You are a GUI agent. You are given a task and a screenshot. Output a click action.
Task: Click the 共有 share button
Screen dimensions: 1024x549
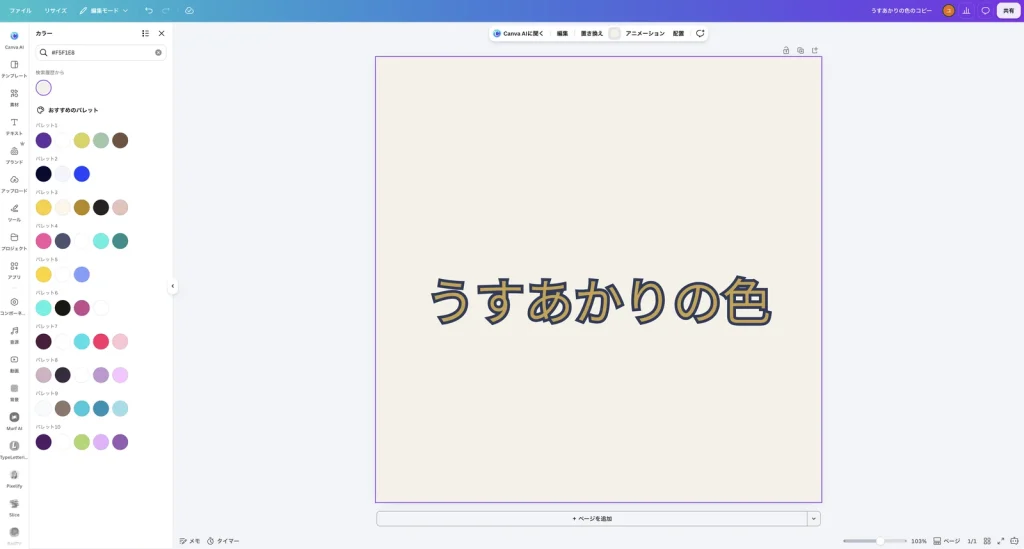[x=1008, y=10]
